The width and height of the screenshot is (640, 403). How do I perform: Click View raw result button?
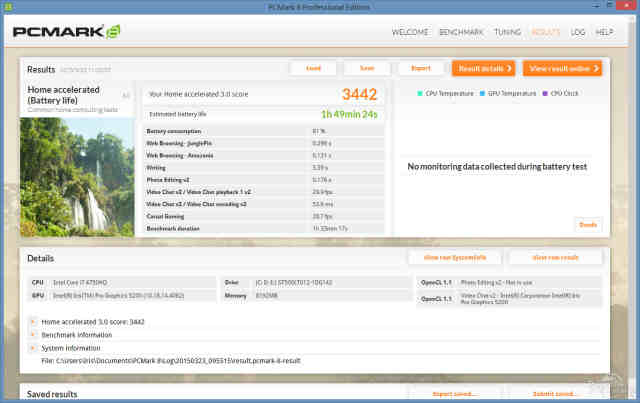tap(556, 258)
